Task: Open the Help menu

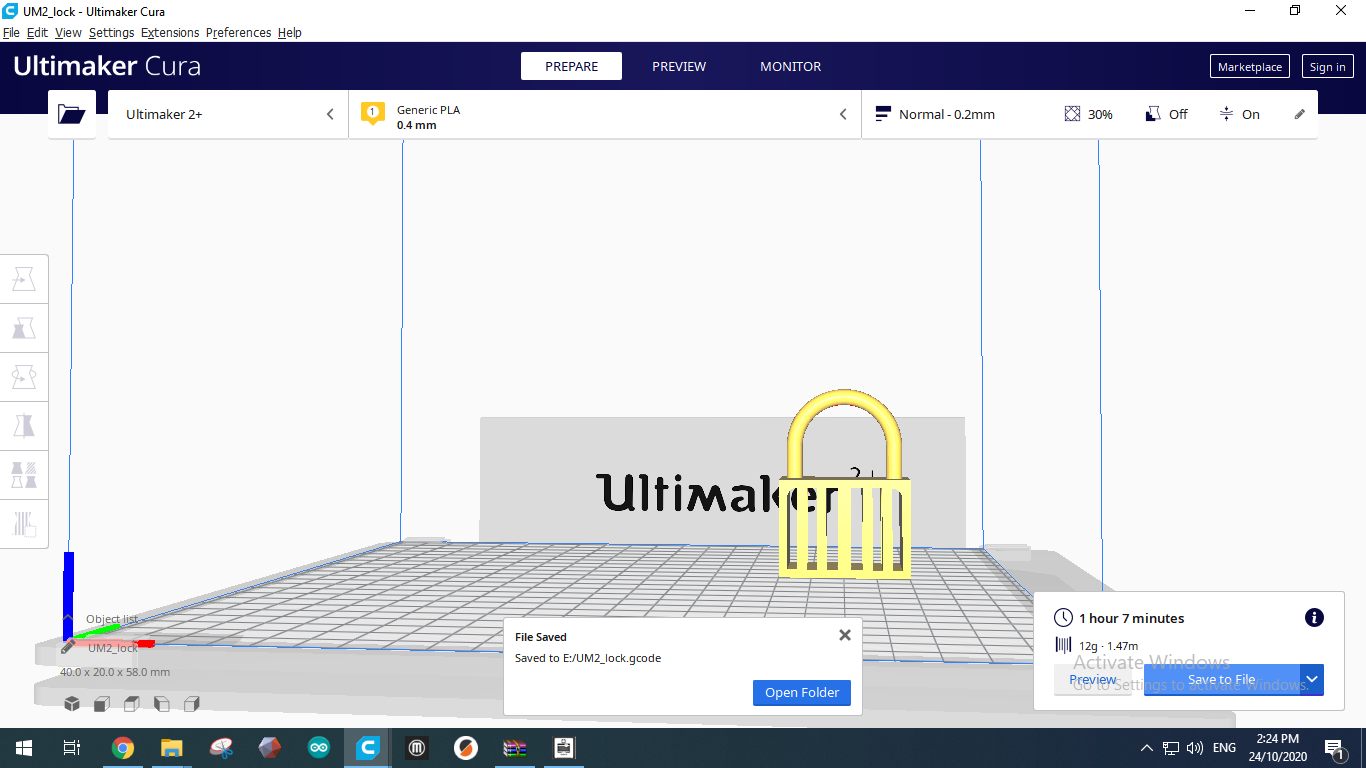Action: [x=289, y=33]
